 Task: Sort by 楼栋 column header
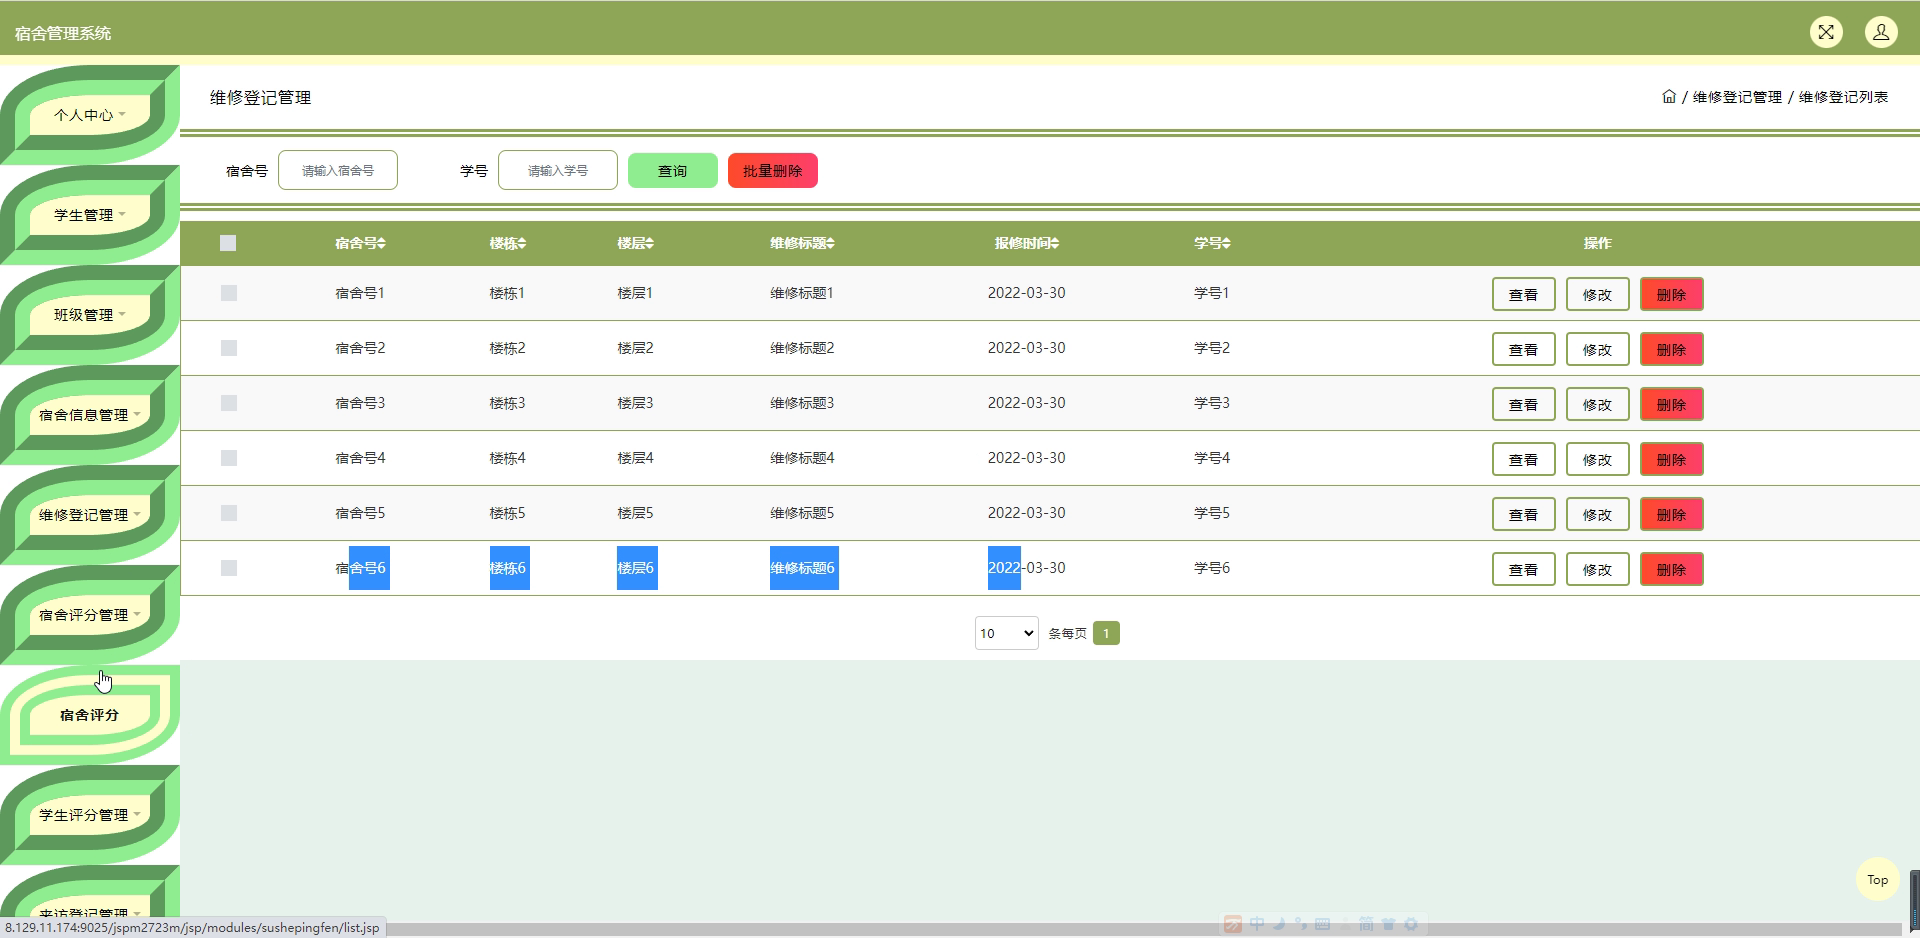point(508,243)
